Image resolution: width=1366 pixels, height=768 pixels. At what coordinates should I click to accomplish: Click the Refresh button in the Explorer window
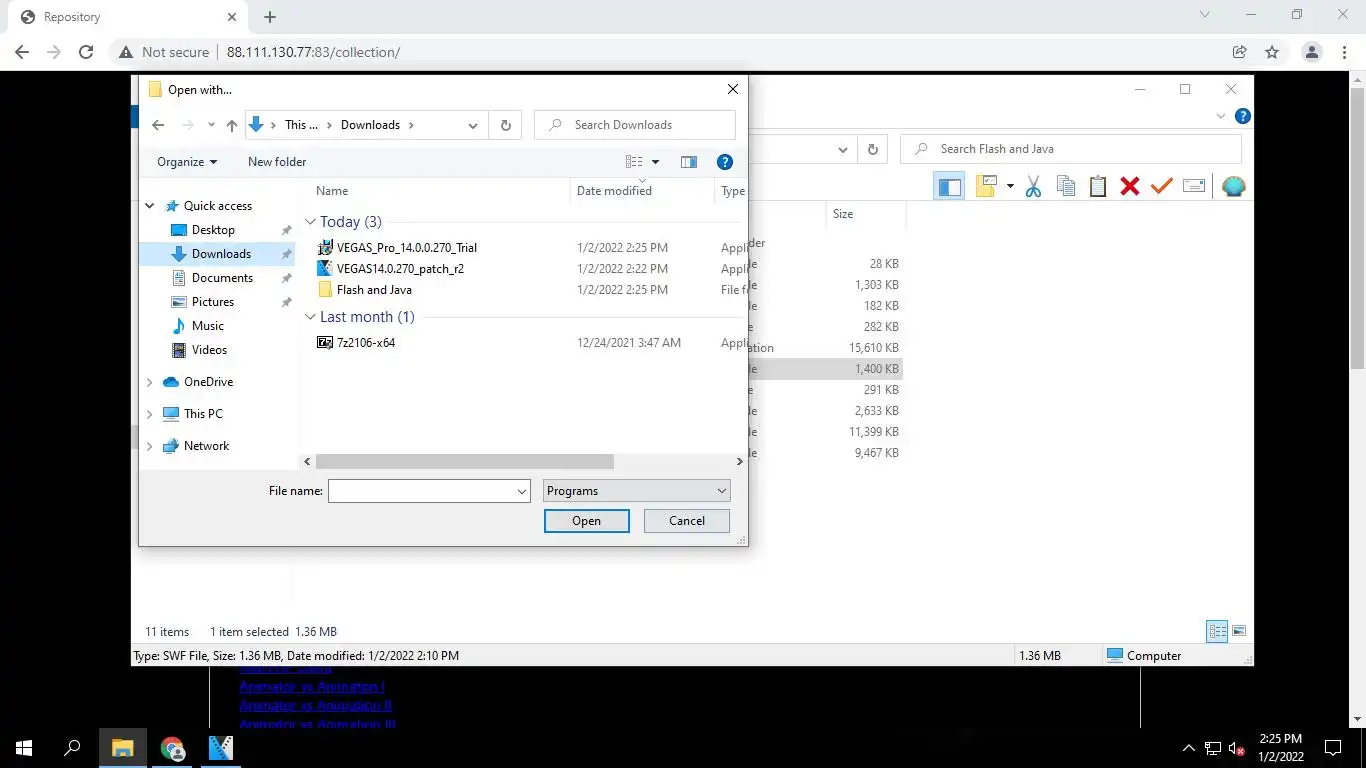point(873,149)
